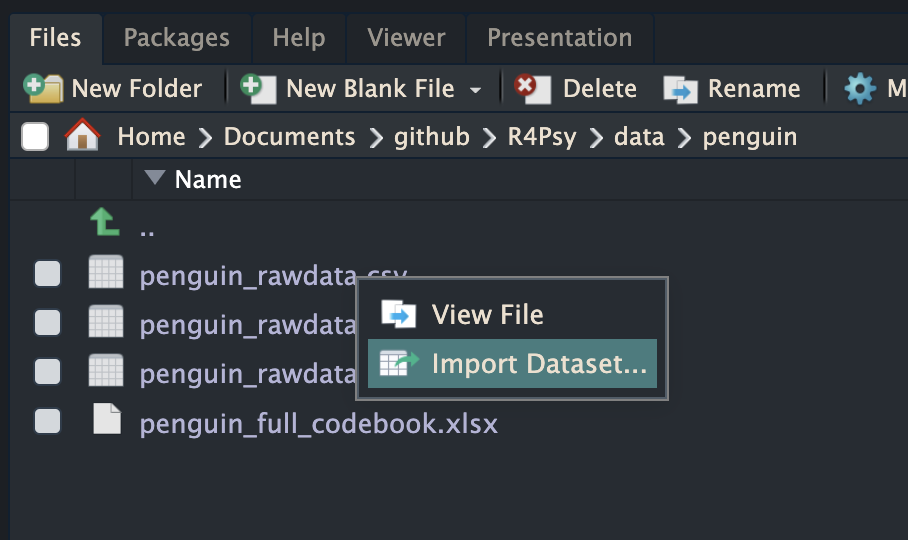The height and width of the screenshot is (540, 908).
Task: Open the Viewer tab
Action: tap(405, 38)
